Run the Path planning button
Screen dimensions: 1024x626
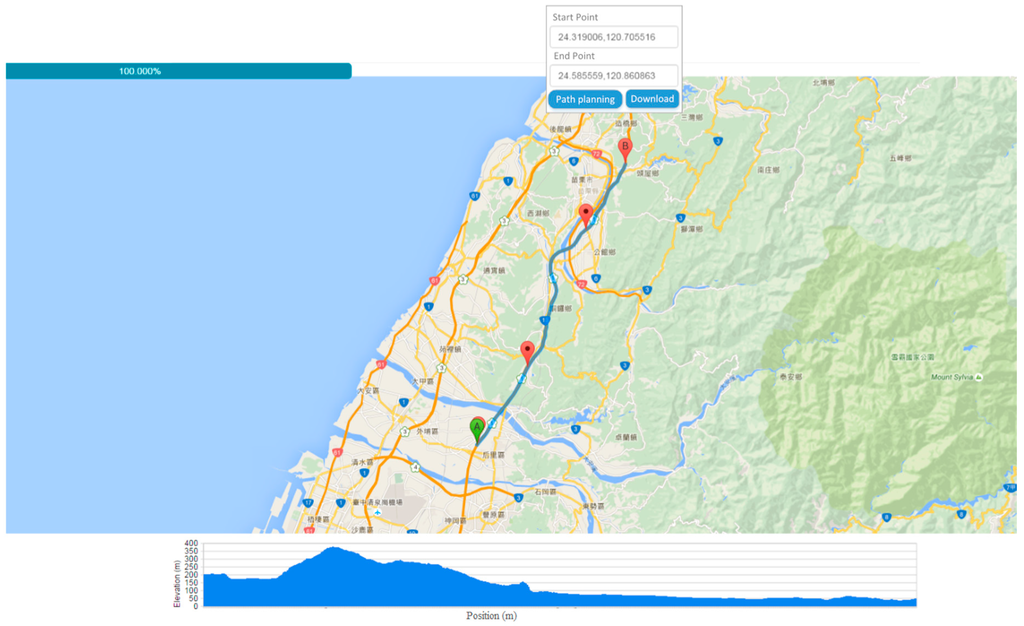(585, 99)
